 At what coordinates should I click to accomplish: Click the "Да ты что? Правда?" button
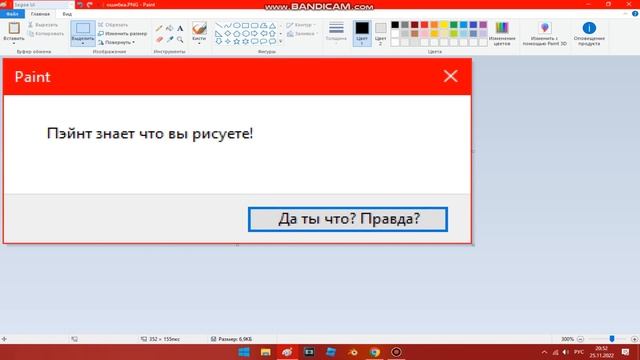[348, 219]
